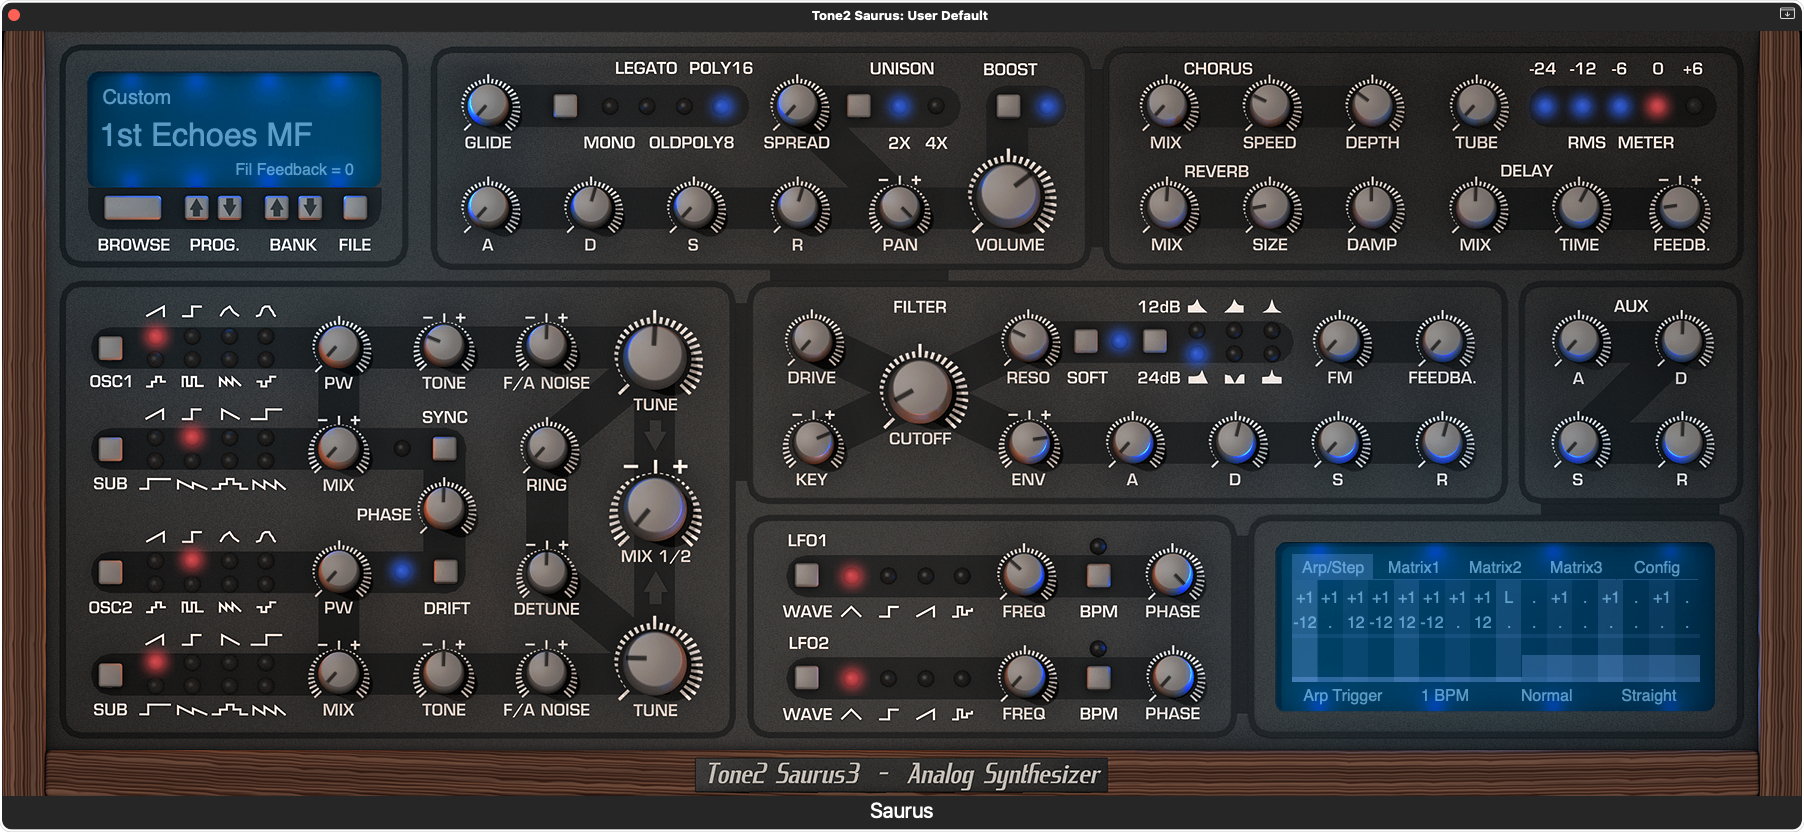Toggle the filter SOFT button

point(1086,341)
